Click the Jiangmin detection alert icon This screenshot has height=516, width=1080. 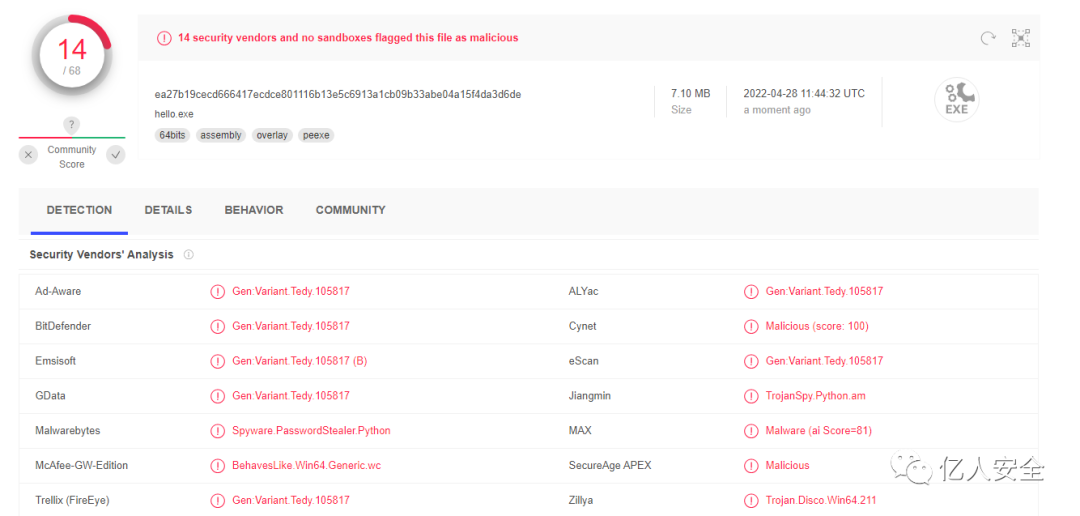point(751,396)
